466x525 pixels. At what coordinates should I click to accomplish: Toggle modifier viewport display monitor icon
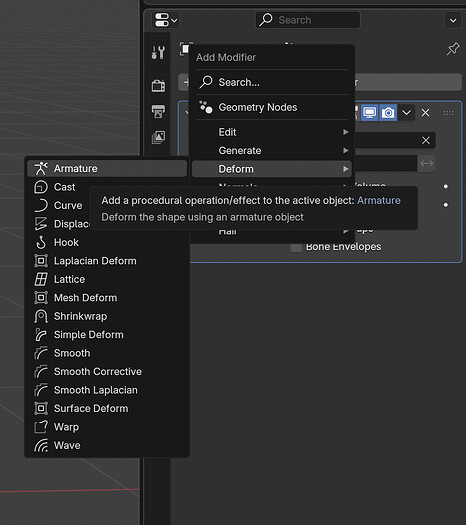pyautogui.click(x=370, y=113)
